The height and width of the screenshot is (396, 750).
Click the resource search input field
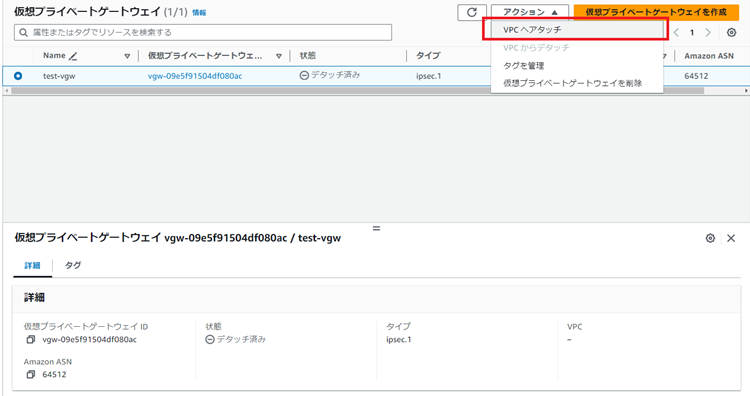tap(203, 33)
